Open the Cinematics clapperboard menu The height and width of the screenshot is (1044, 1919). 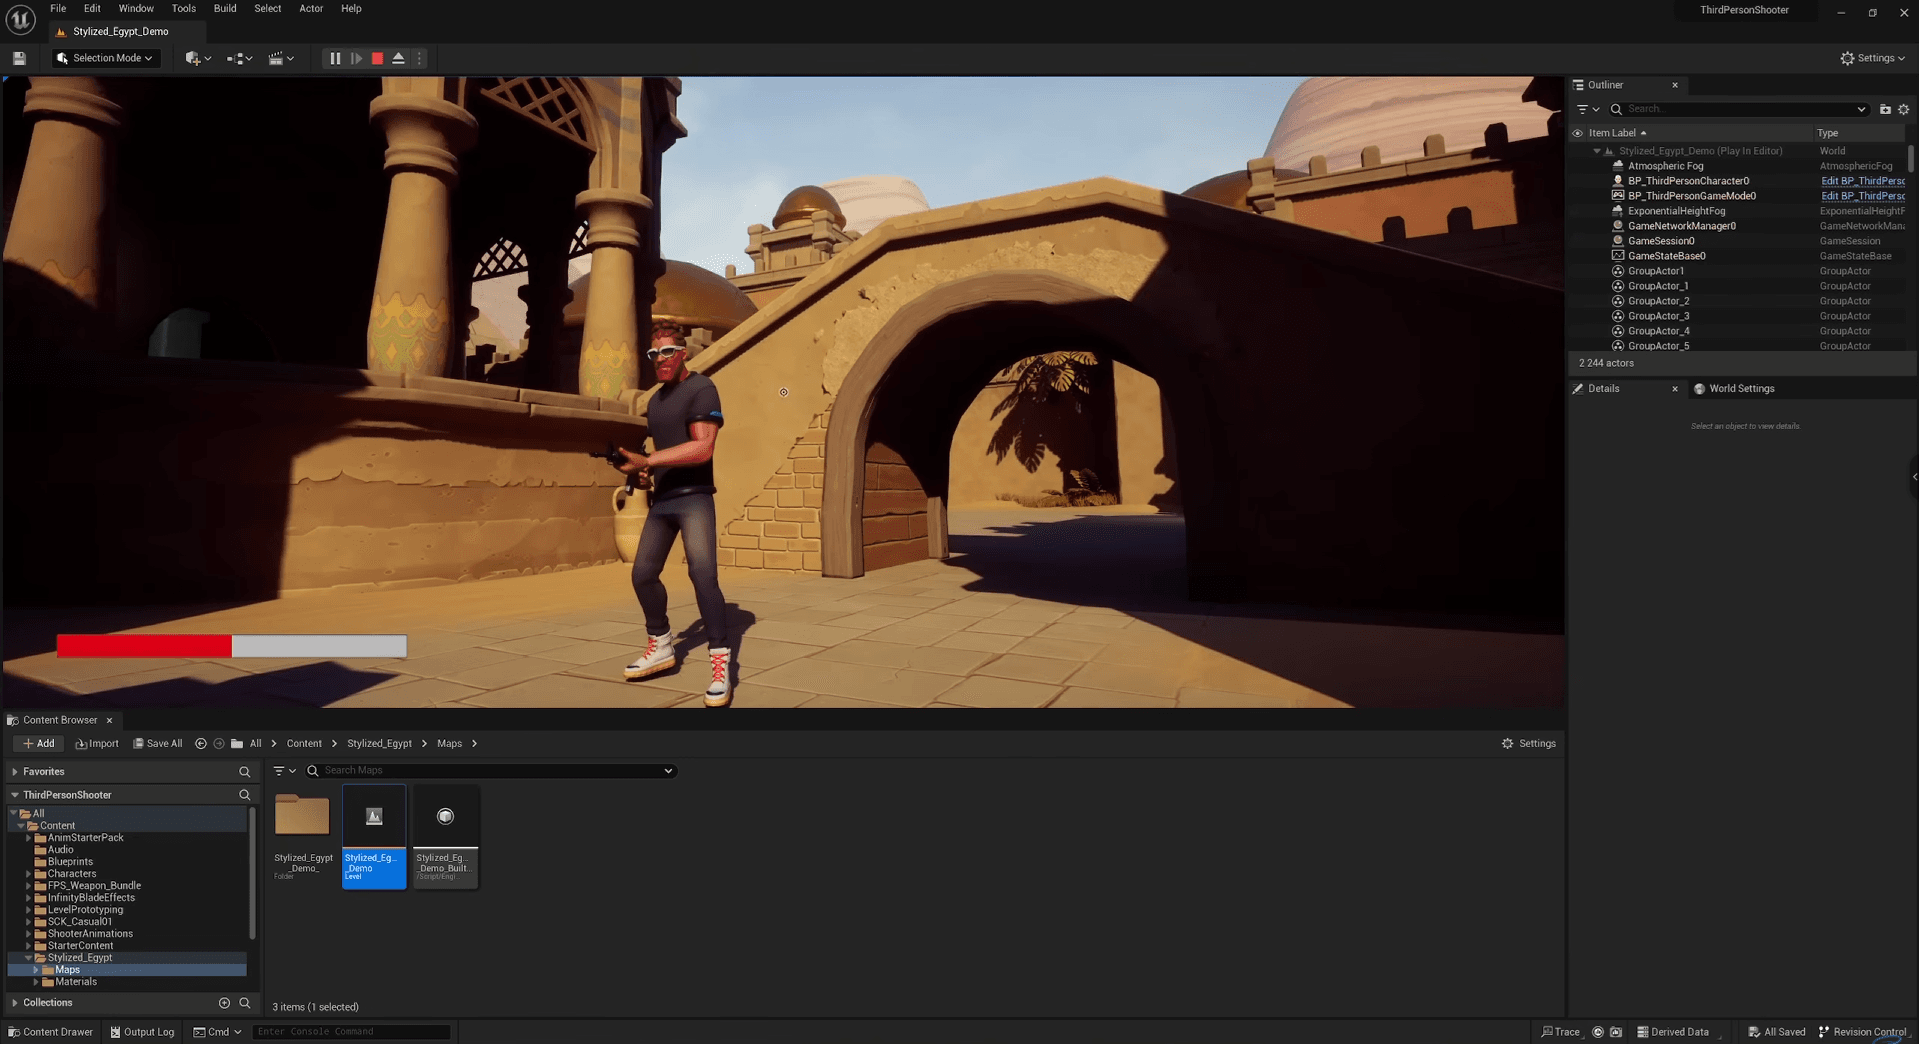(x=280, y=59)
